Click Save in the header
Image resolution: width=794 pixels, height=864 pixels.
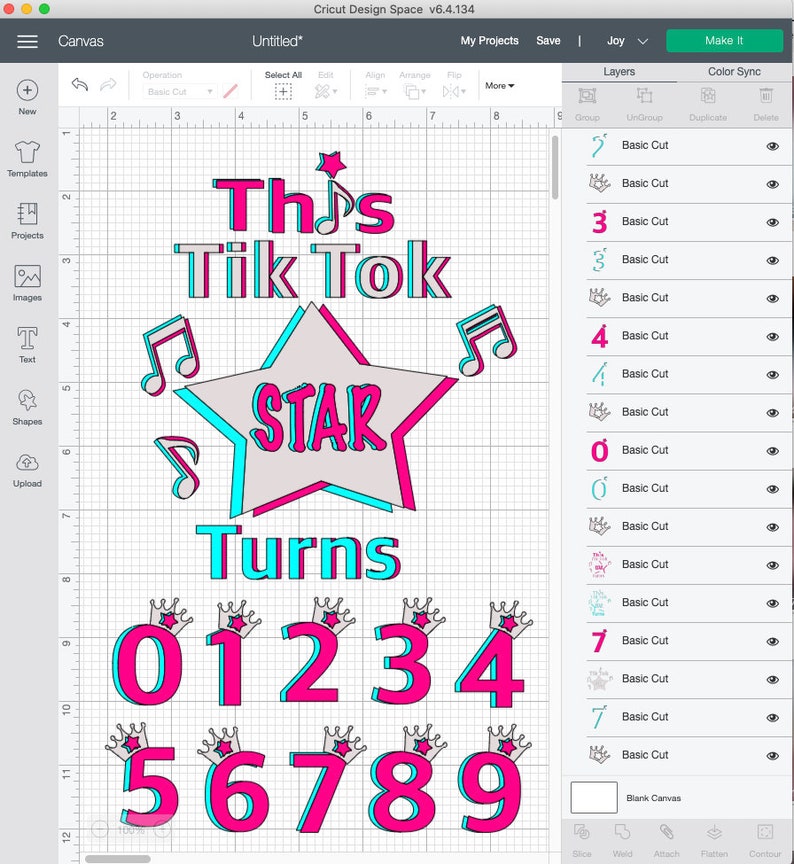click(548, 41)
